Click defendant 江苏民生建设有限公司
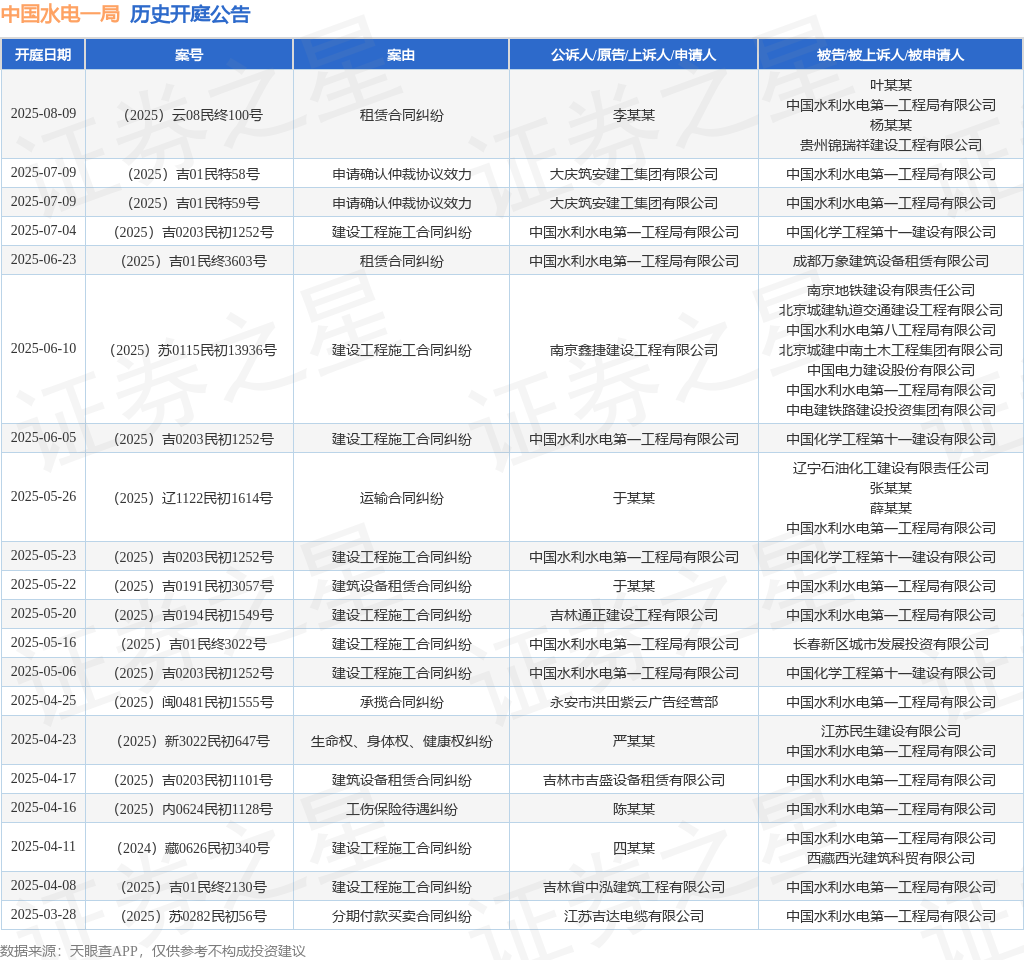The height and width of the screenshot is (960, 1024). click(x=891, y=731)
